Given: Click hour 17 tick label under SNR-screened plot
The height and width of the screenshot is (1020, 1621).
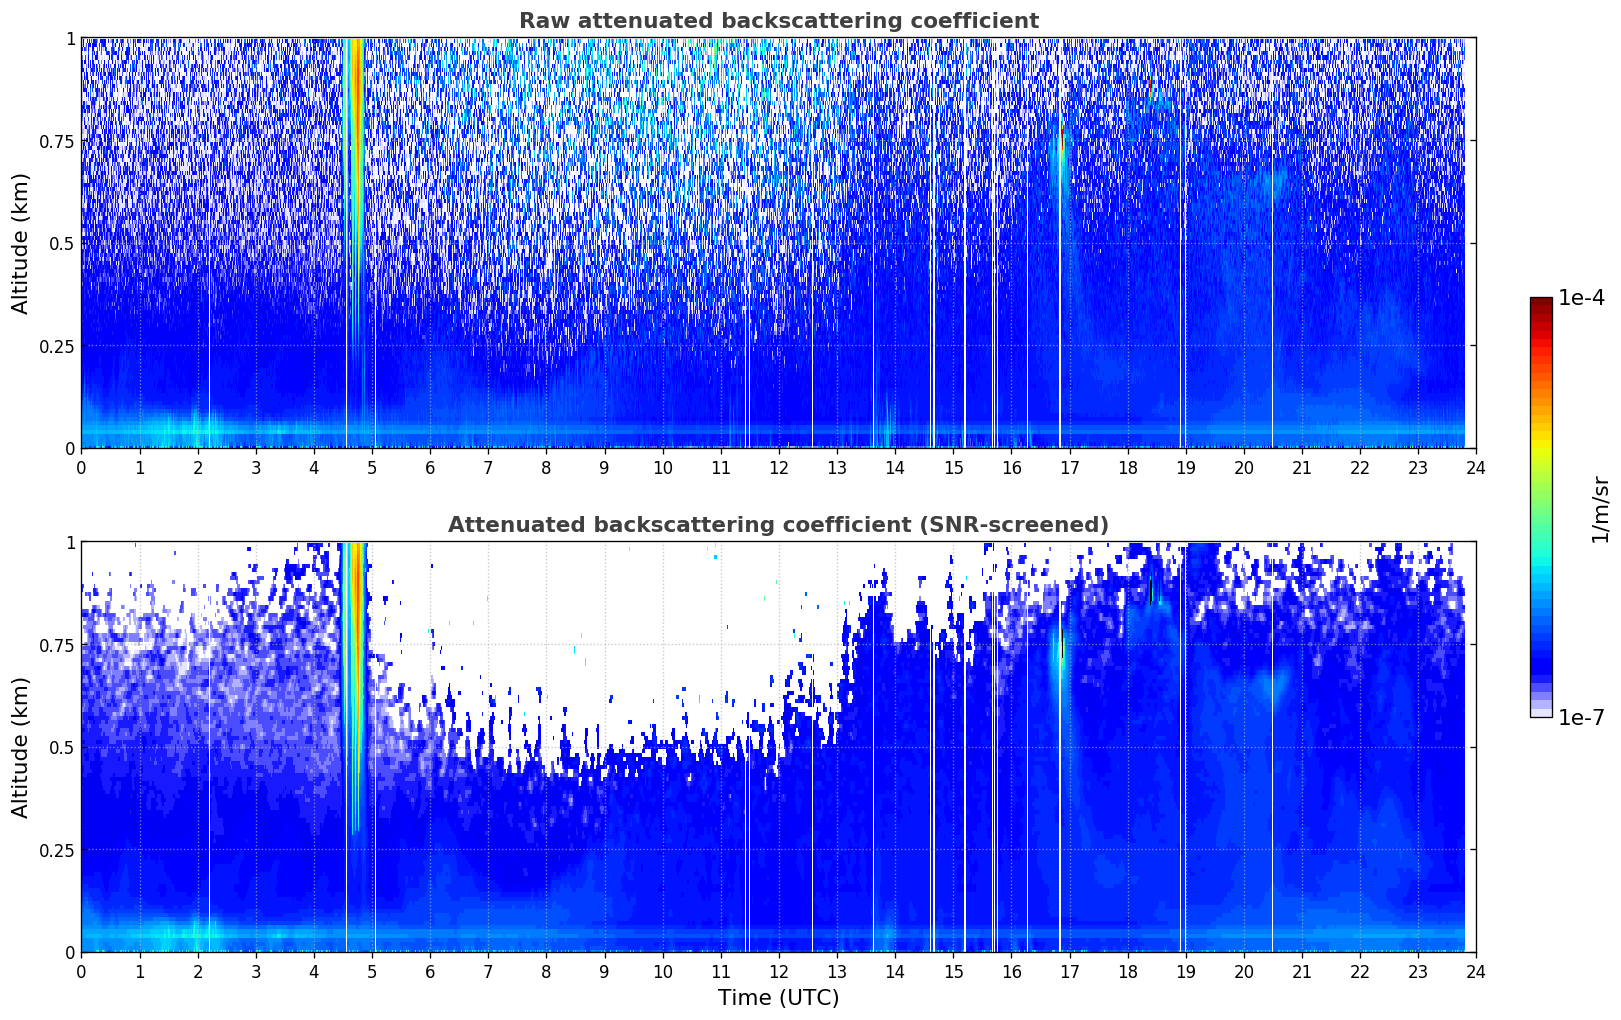Looking at the screenshot, I should tap(1069, 971).
